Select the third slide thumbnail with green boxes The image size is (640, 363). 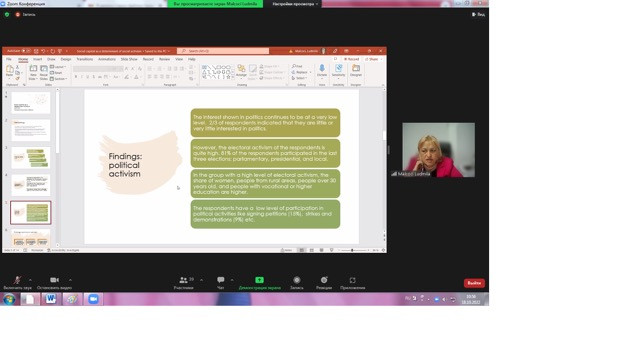[x=31, y=158]
